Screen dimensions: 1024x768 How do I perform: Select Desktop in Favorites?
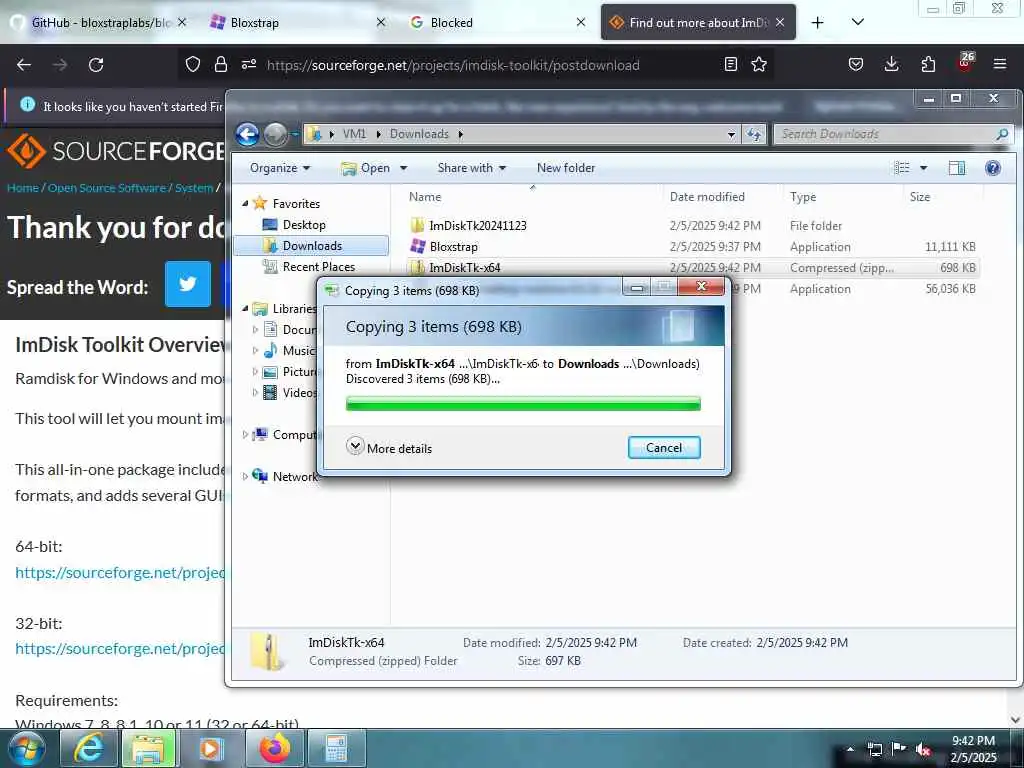tap(304, 225)
